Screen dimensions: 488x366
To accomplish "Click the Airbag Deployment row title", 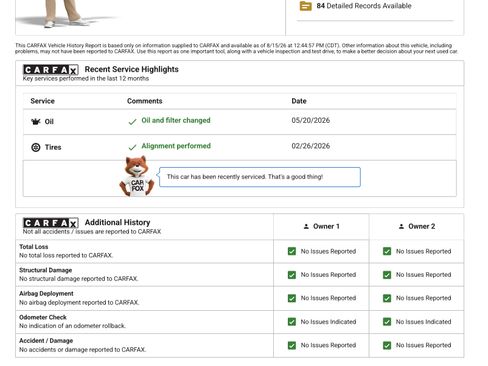I will tap(46, 294).
